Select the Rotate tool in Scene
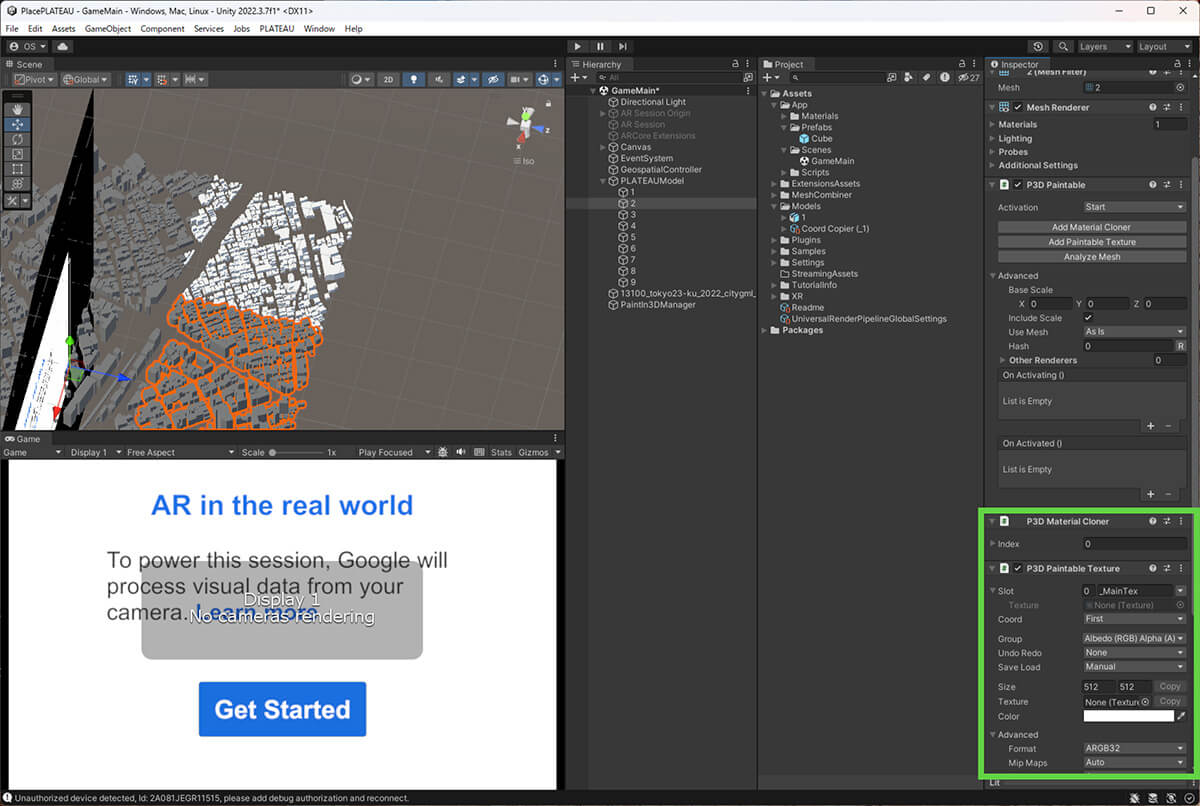1200x806 pixels. pos(17,140)
